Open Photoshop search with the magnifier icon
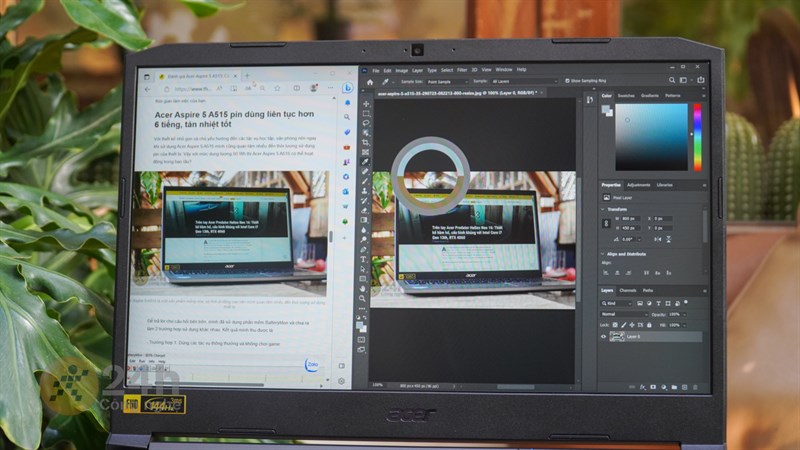800x450 pixels. tap(672, 80)
